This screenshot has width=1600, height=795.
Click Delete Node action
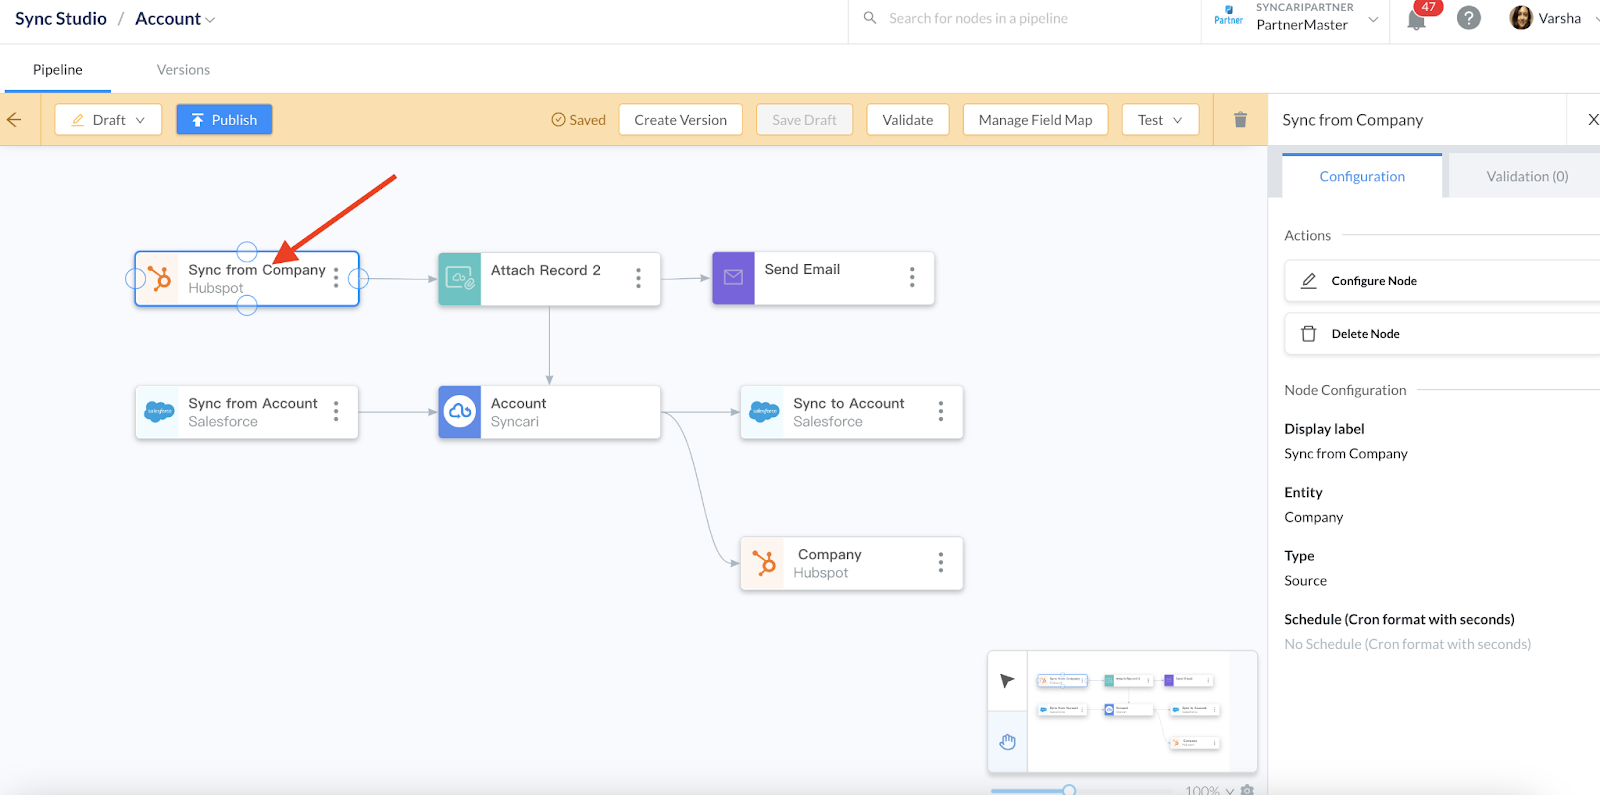coord(1442,334)
